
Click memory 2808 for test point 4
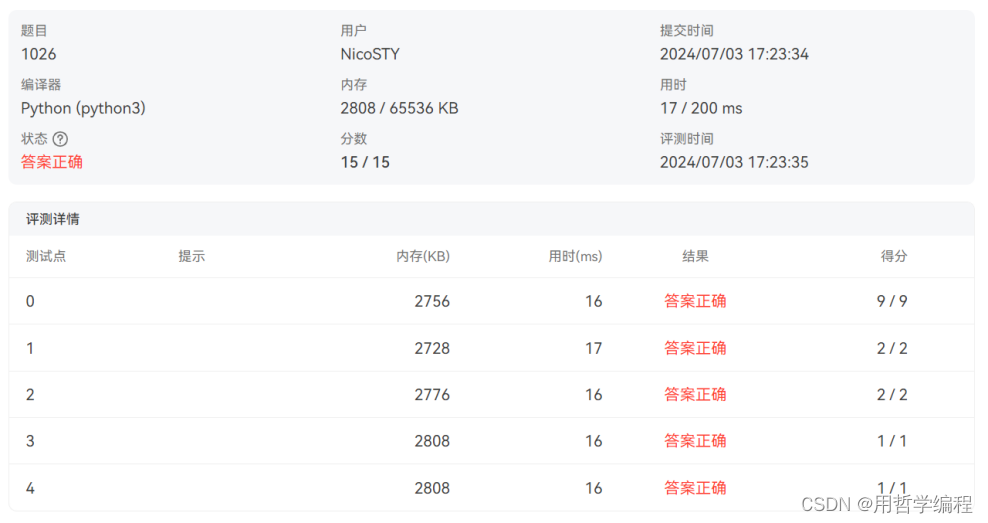pos(432,488)
